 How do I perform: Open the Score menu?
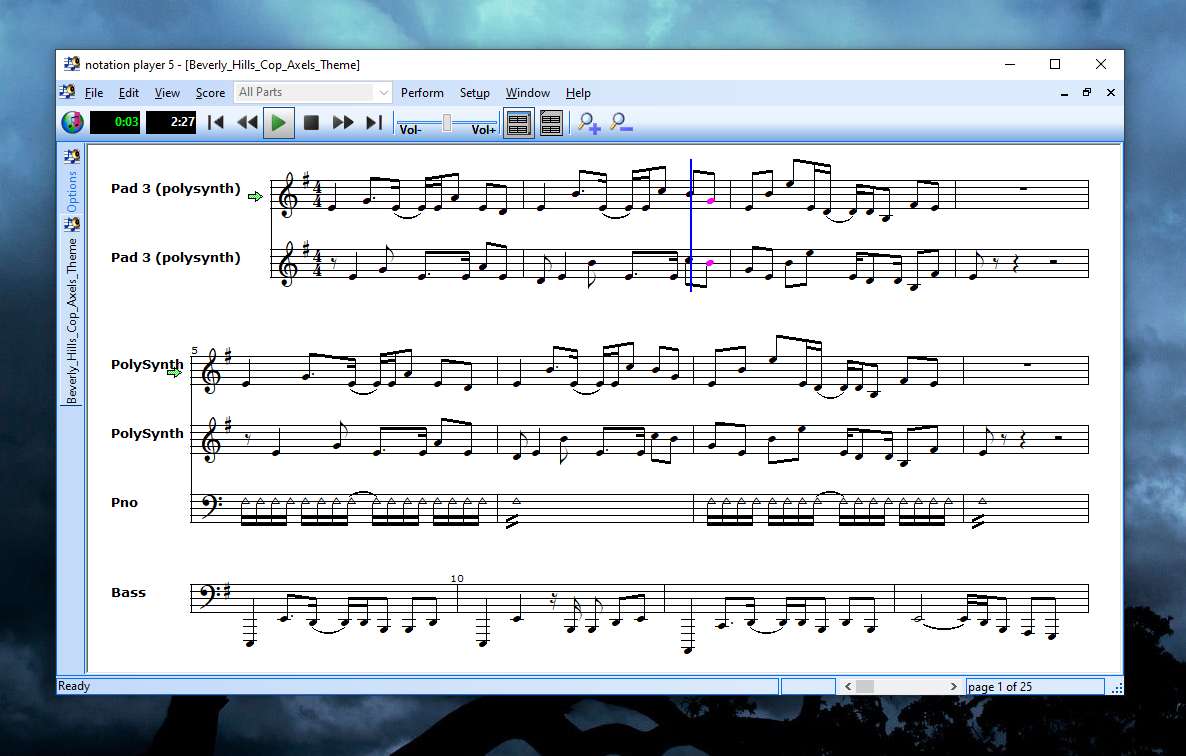coord(210,93)
